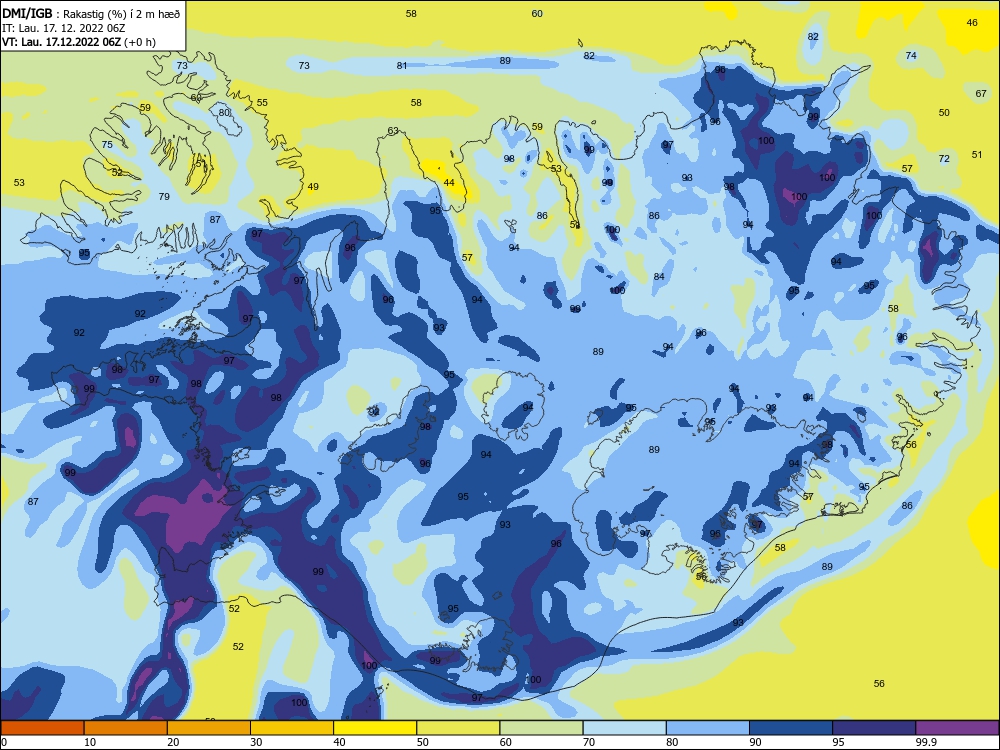
Task: Click the humidity value '46' on the map
Action: coord(972,22)
